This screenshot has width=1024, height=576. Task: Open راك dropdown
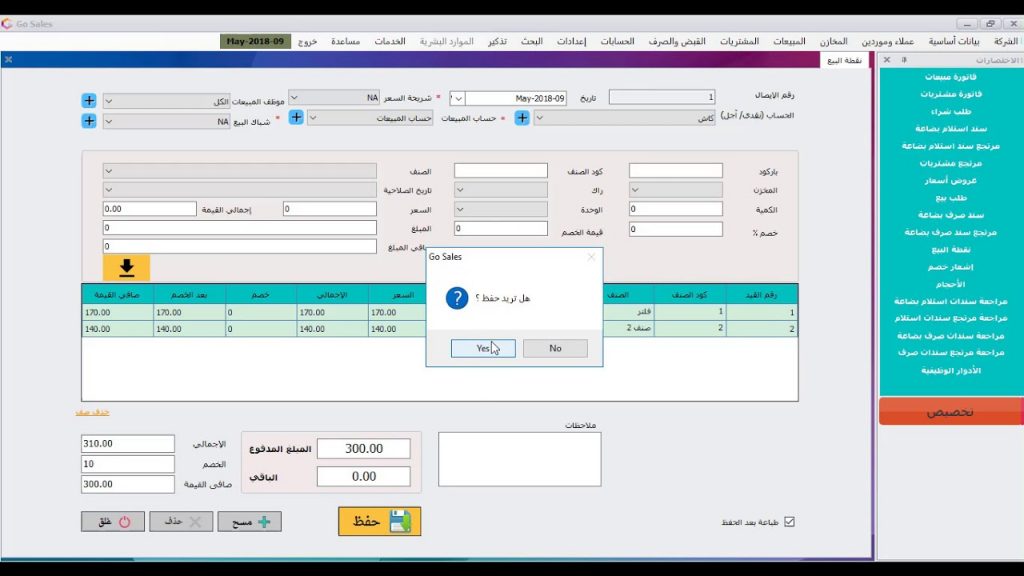[460, 190]
